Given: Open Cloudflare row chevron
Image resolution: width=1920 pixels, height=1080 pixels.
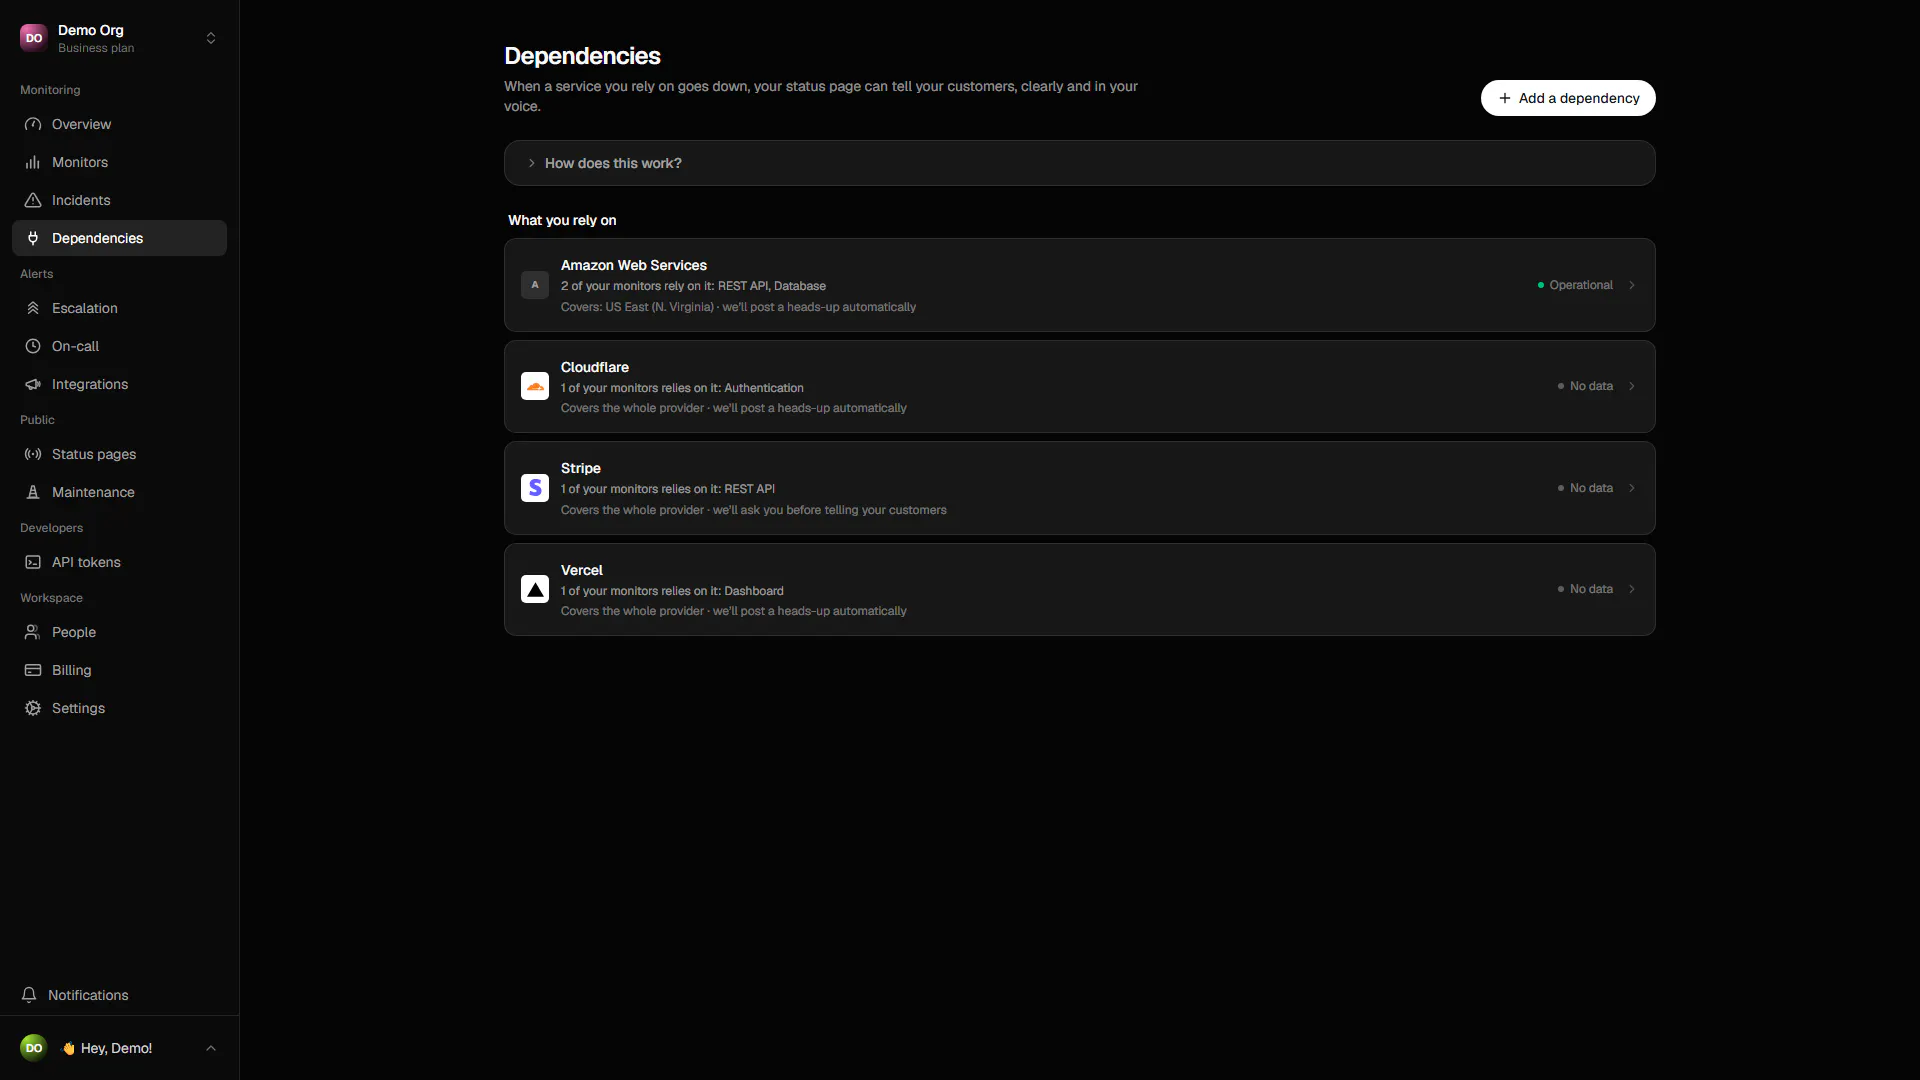Looking at the screenshot, I should point(1632,386).
